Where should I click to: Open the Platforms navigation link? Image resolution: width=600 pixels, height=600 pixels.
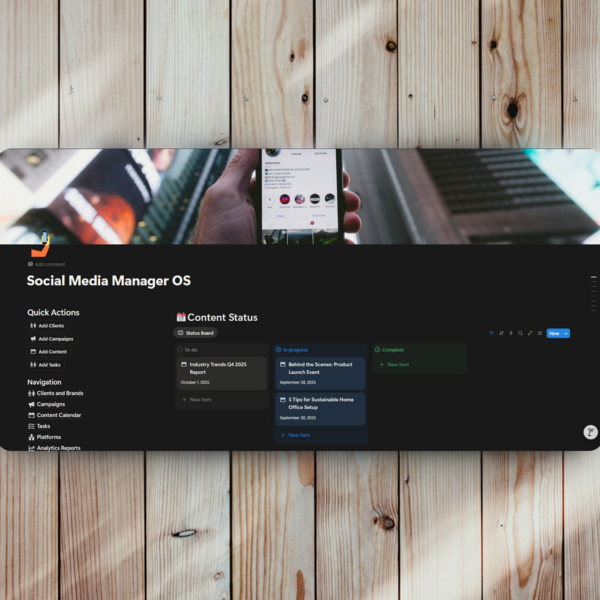tap(44, 437)
